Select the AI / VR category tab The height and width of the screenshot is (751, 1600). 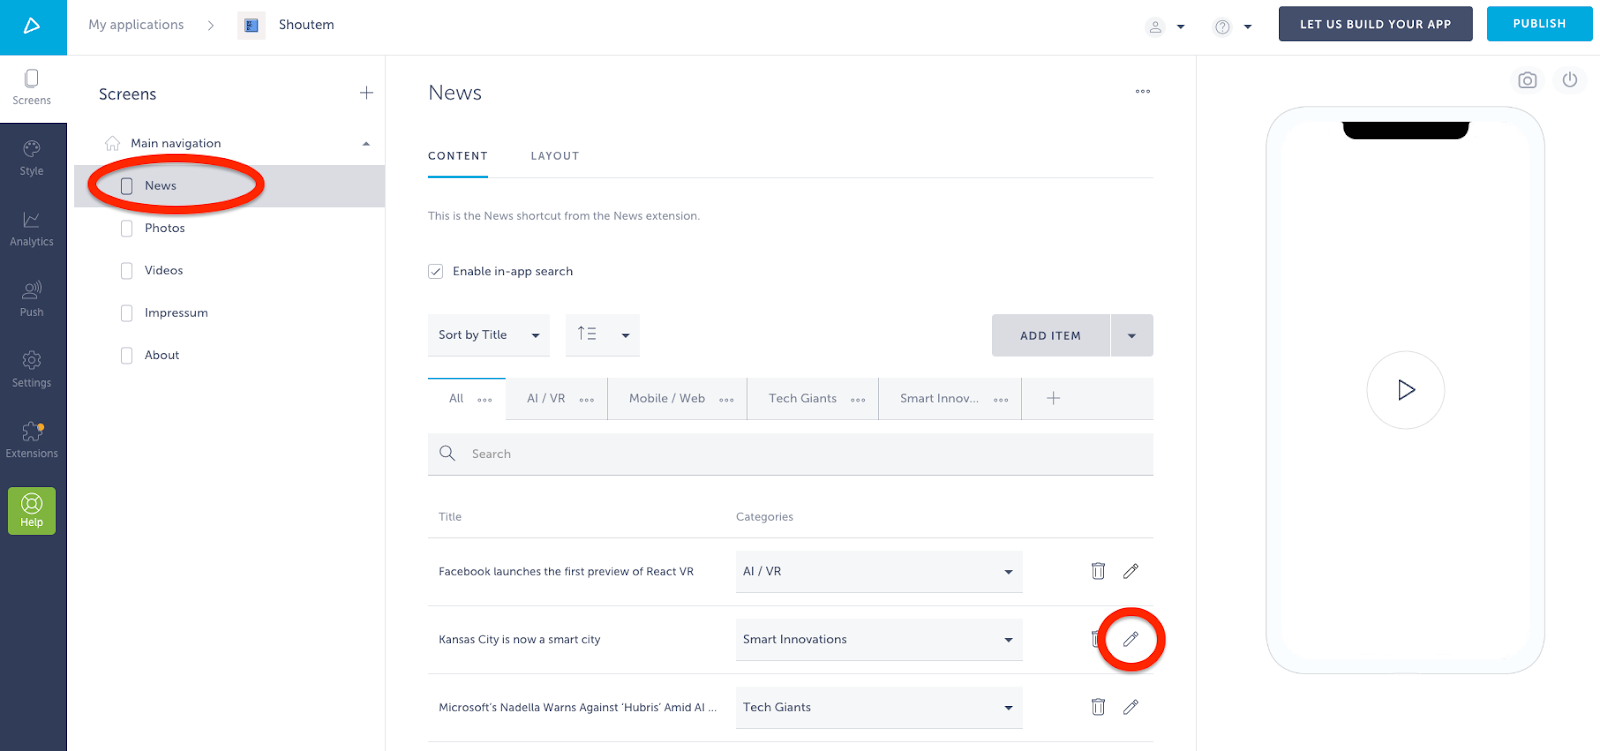click(546, 398)
